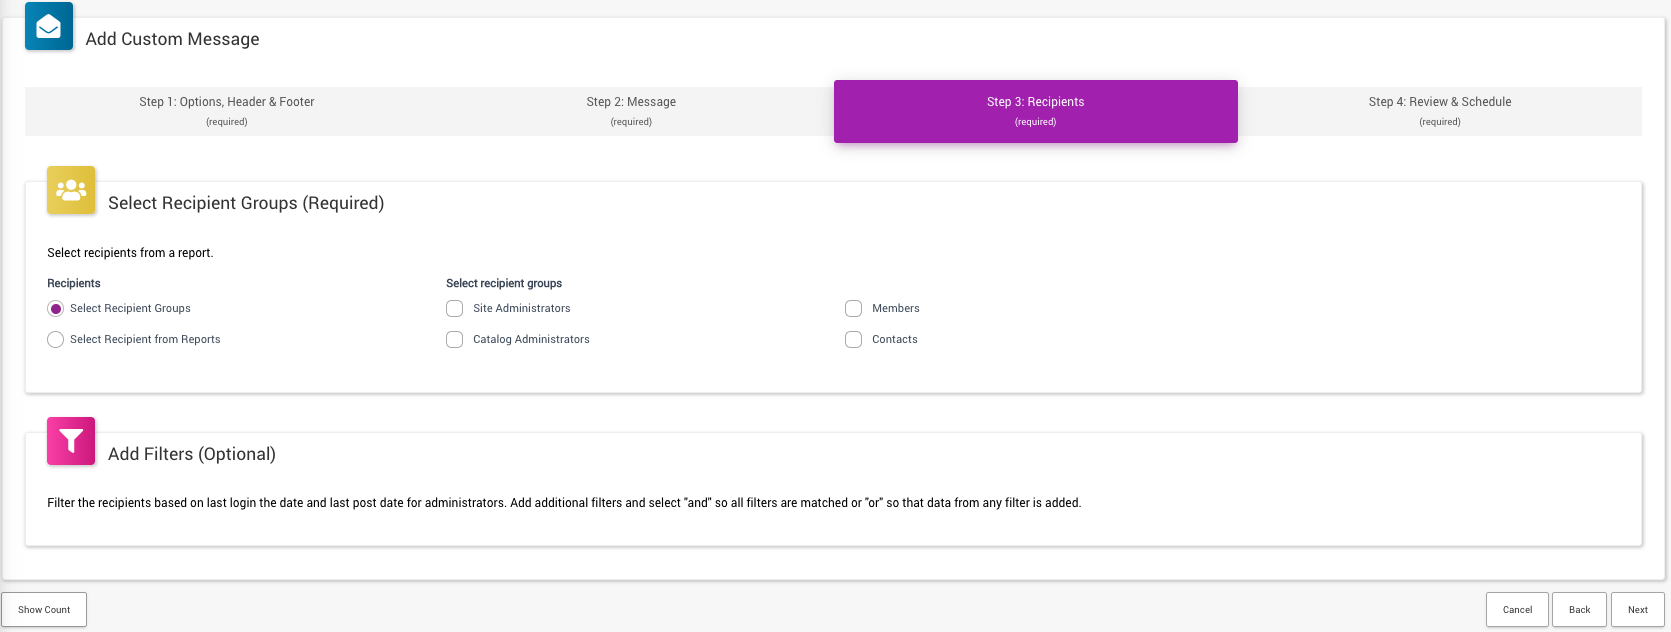Click the Members label text
The height and width of the screenshot is (632, 1671).
[x=896, y=309]
